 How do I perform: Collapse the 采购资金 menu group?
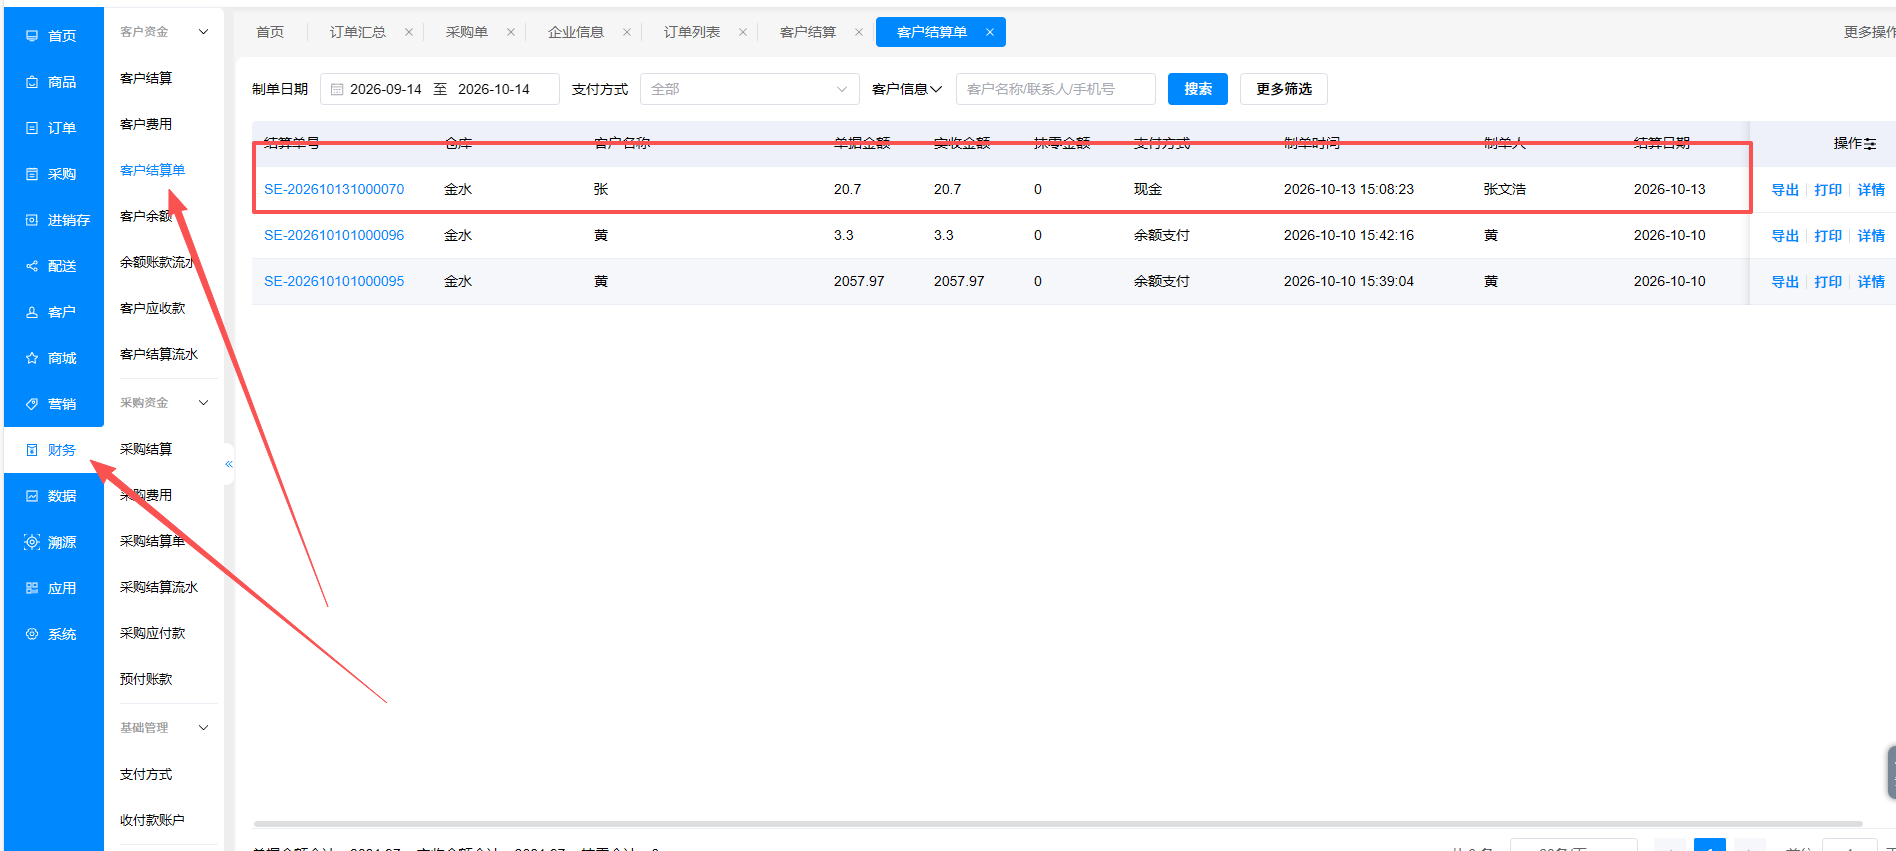click(204, 403)
